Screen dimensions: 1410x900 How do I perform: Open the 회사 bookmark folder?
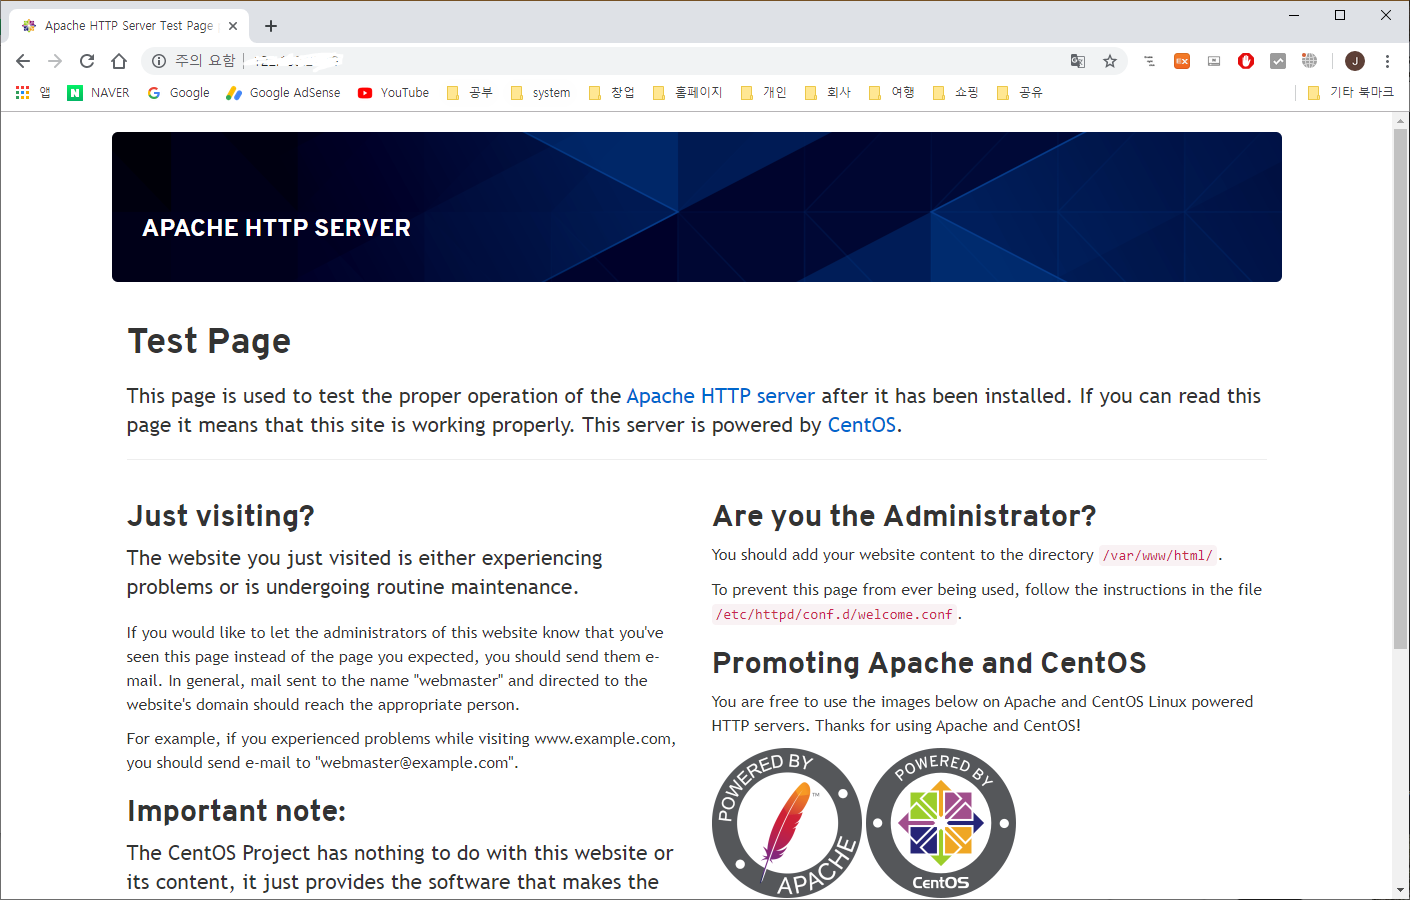click(x=827, y=92)
